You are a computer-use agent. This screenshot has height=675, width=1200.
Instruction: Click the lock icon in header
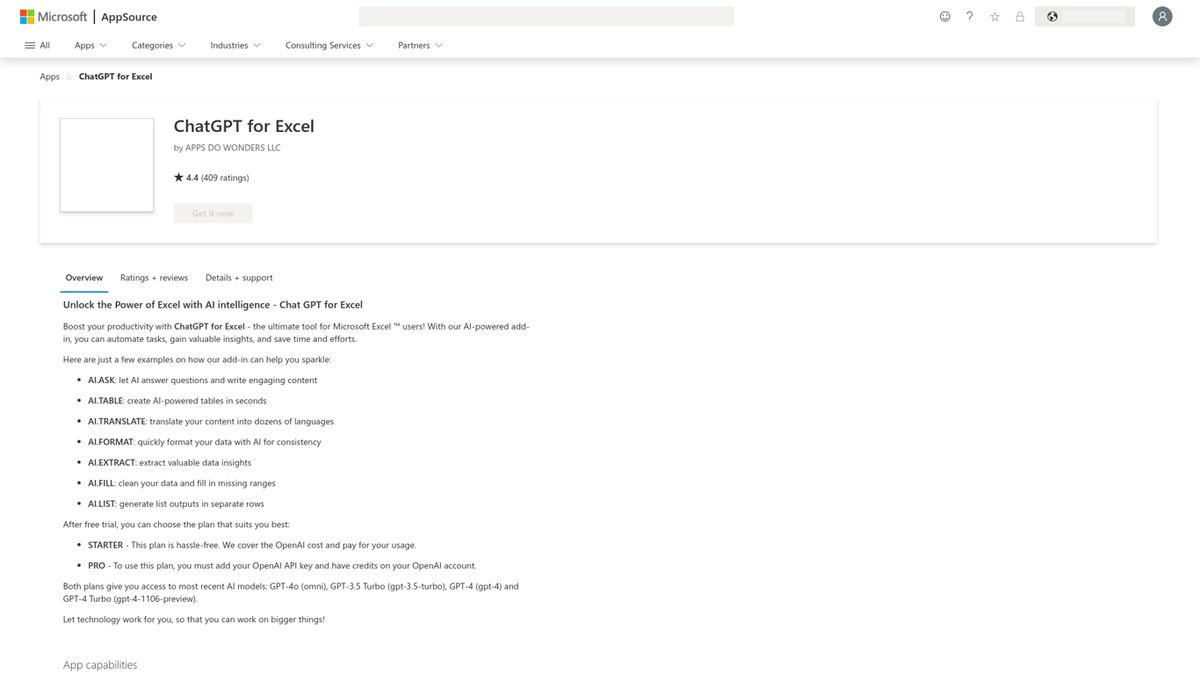[x=1020, y=17]
